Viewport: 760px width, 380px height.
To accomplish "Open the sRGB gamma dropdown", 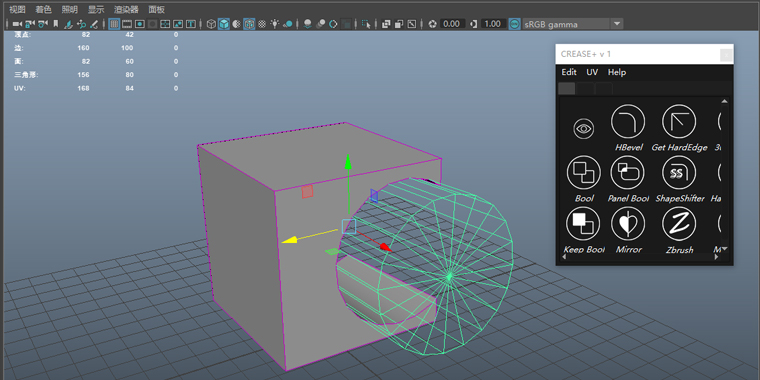I will (572, 24).
